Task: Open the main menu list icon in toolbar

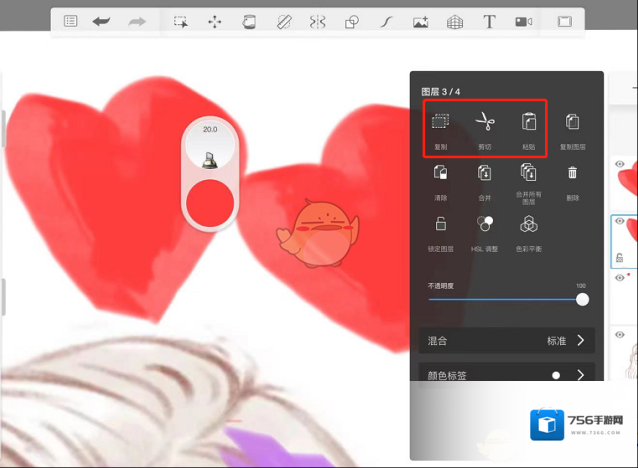Action: [71, 21]
